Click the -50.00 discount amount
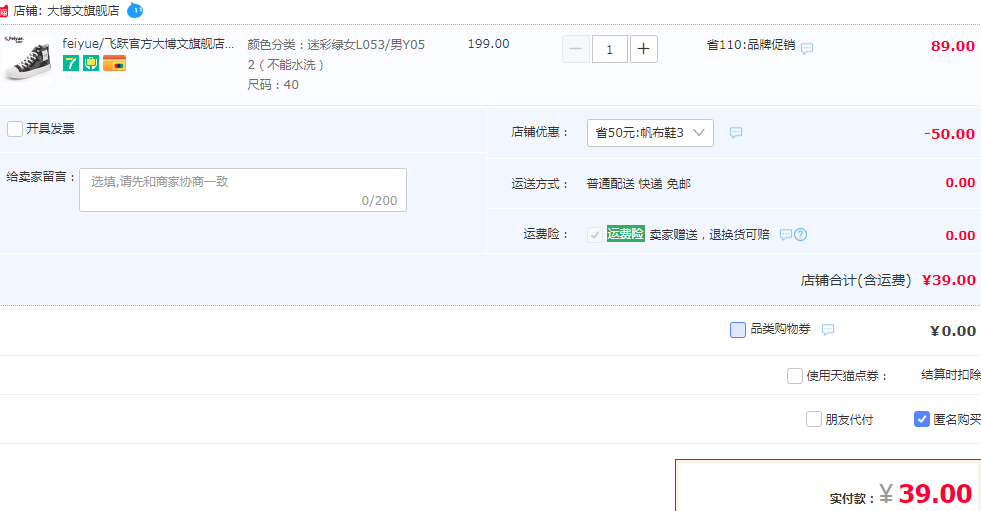 pos(949,134)
